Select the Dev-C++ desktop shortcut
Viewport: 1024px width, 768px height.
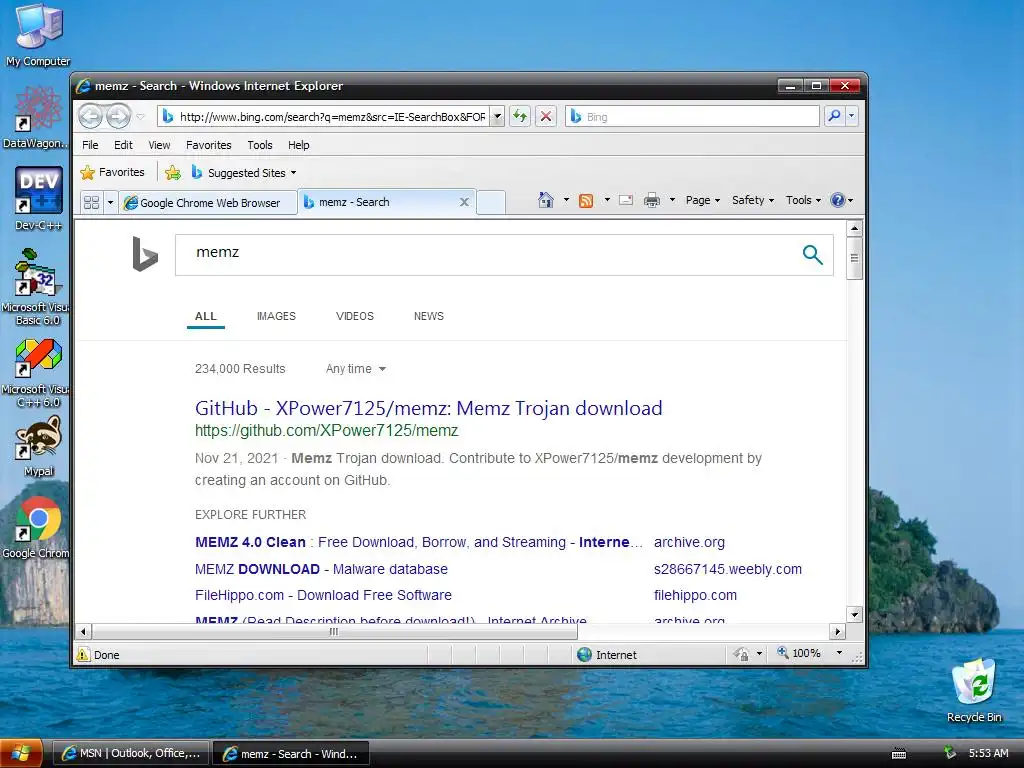click(x=39, y=199)
